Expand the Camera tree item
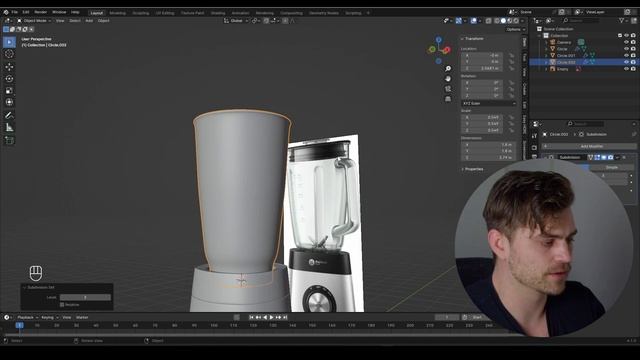The width and height of the screenshot is (640, 360). pyautogui.click(x=546, y=42)
